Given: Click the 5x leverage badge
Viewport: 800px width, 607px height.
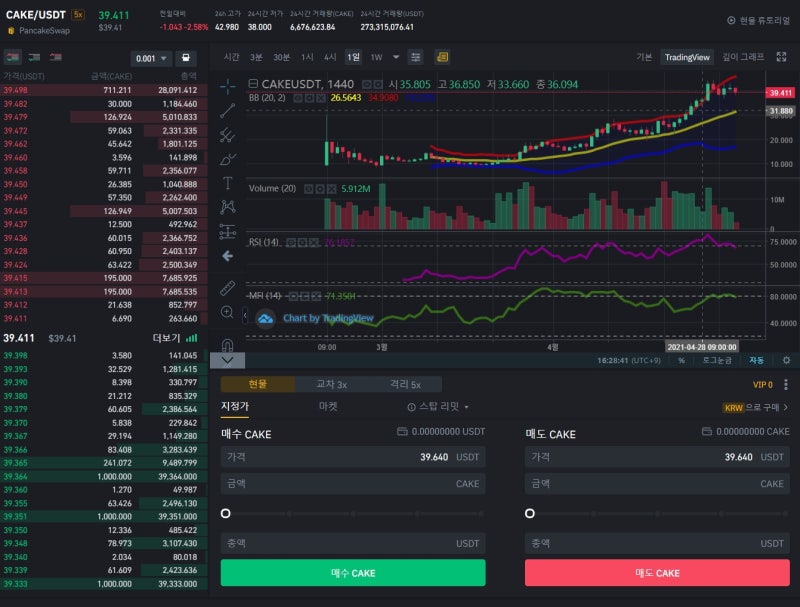Looking at the screenshot, I should pyautogui.click(x=78, y=15).
